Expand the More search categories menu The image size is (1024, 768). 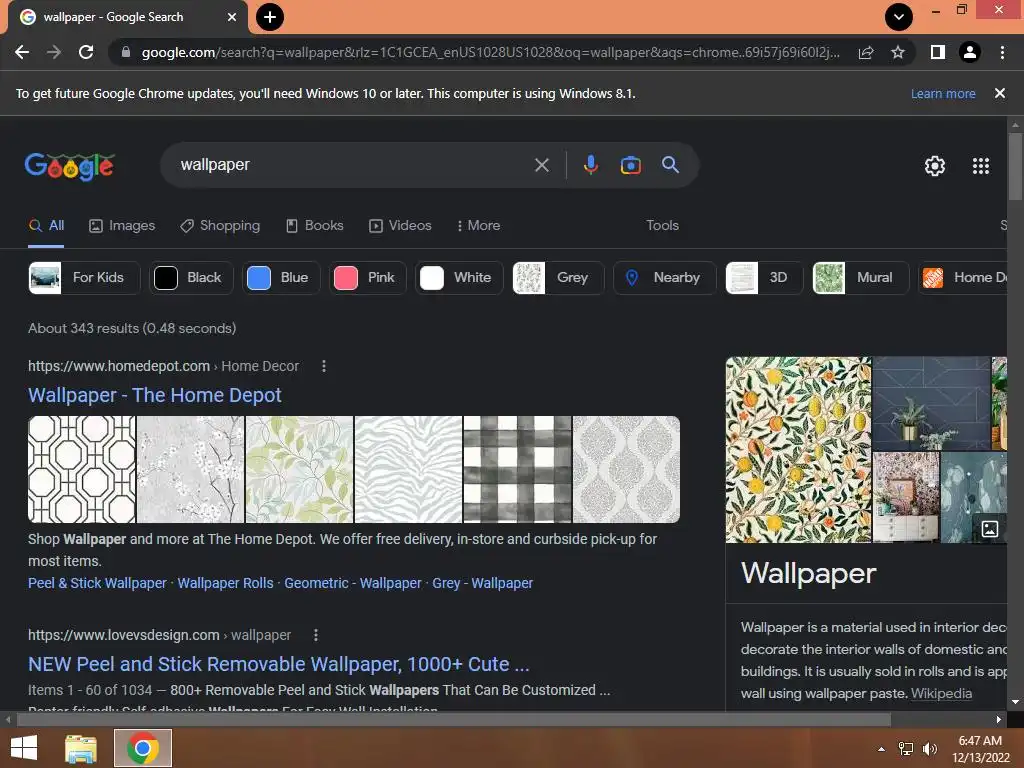coord(479,225)
